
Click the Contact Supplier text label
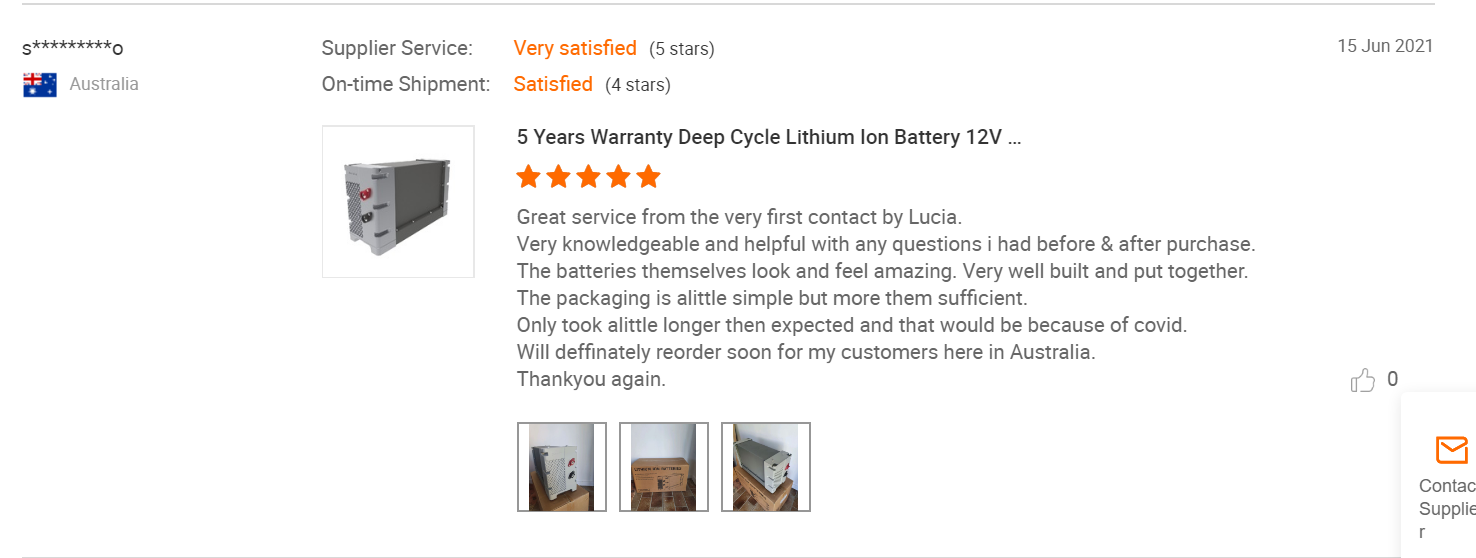pos(1447,509)
